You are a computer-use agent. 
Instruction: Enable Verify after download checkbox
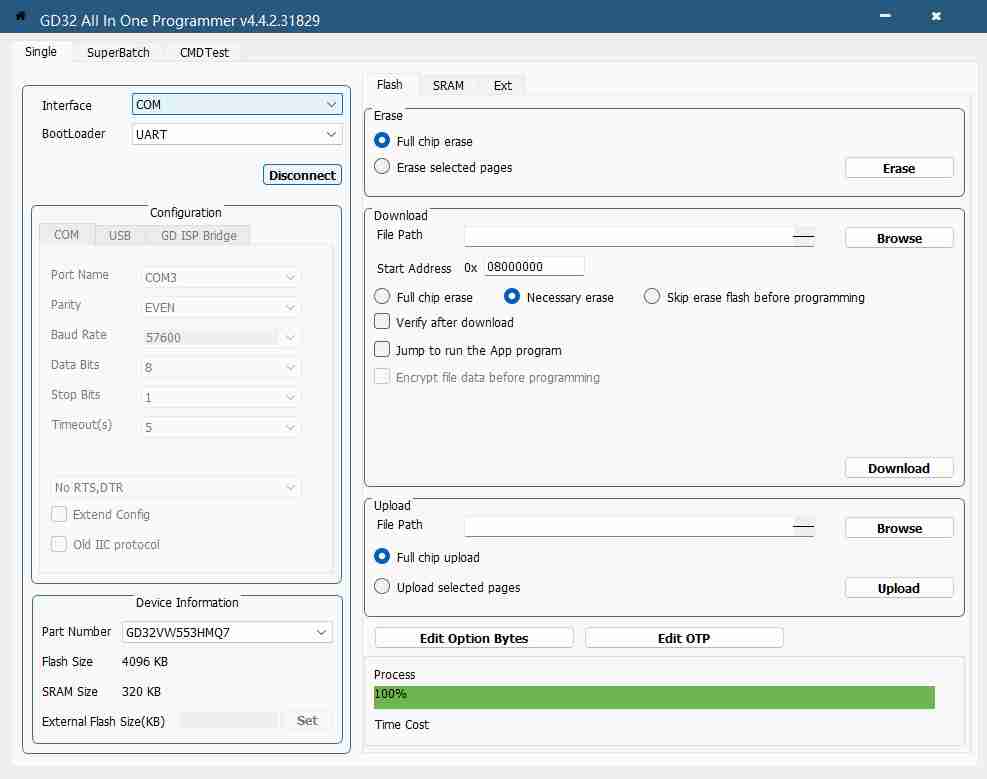click(382, 322)
